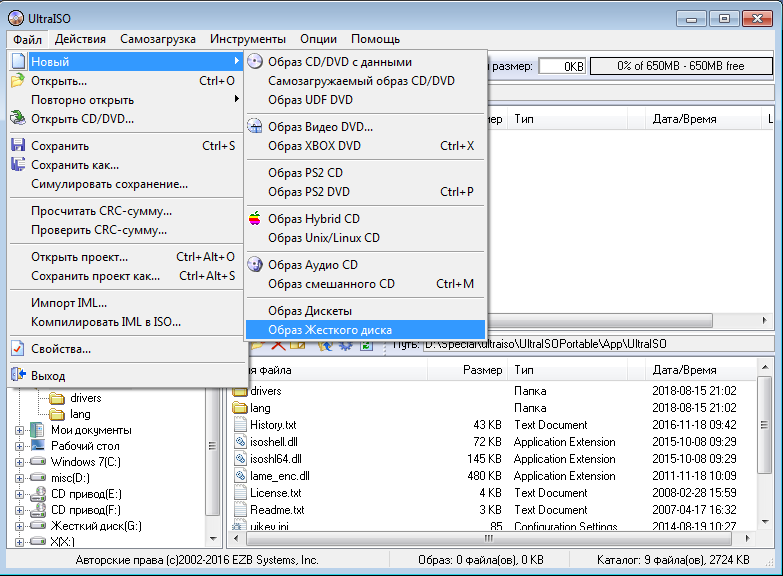This screenshot has height=576, width=783.
Task: Open the Инструменты menu
Action: pyautogui.click(x=248, y=39)
